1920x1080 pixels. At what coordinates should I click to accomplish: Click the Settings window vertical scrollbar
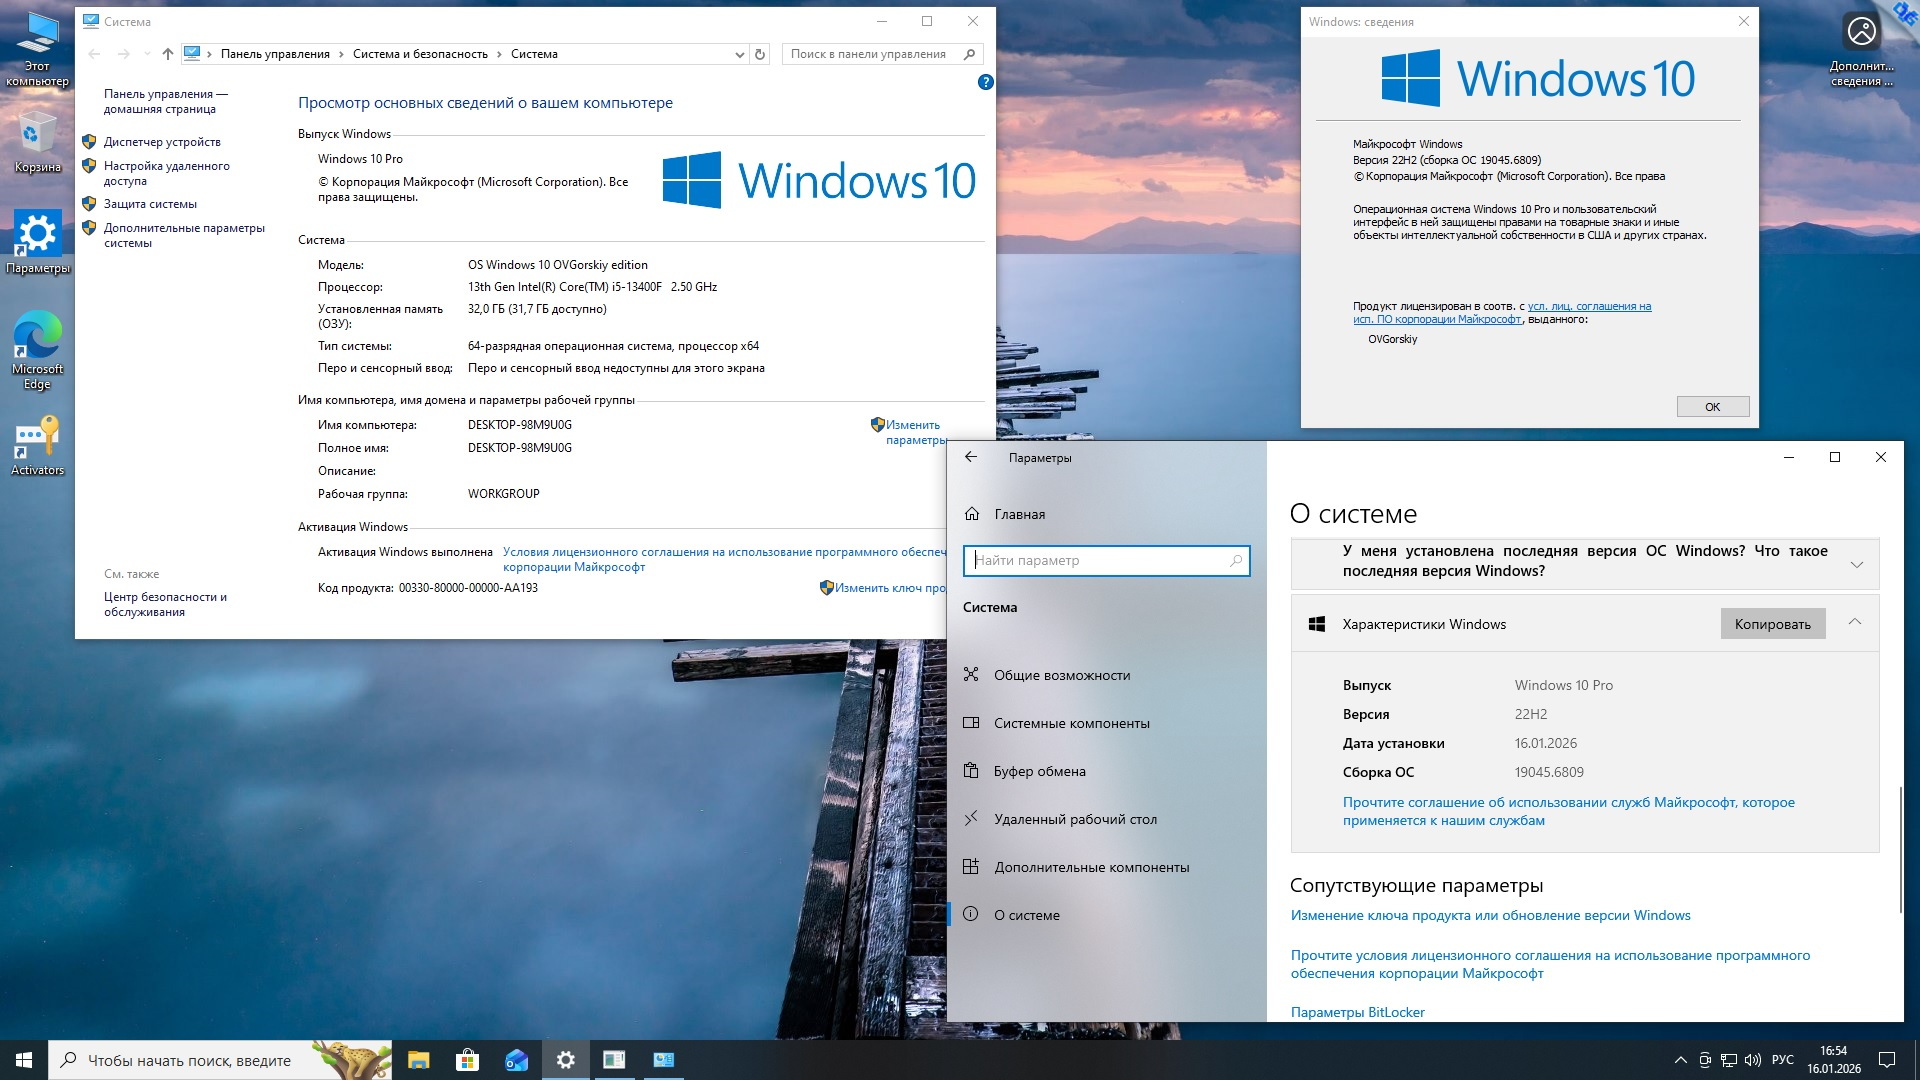tap(1900, 850)
